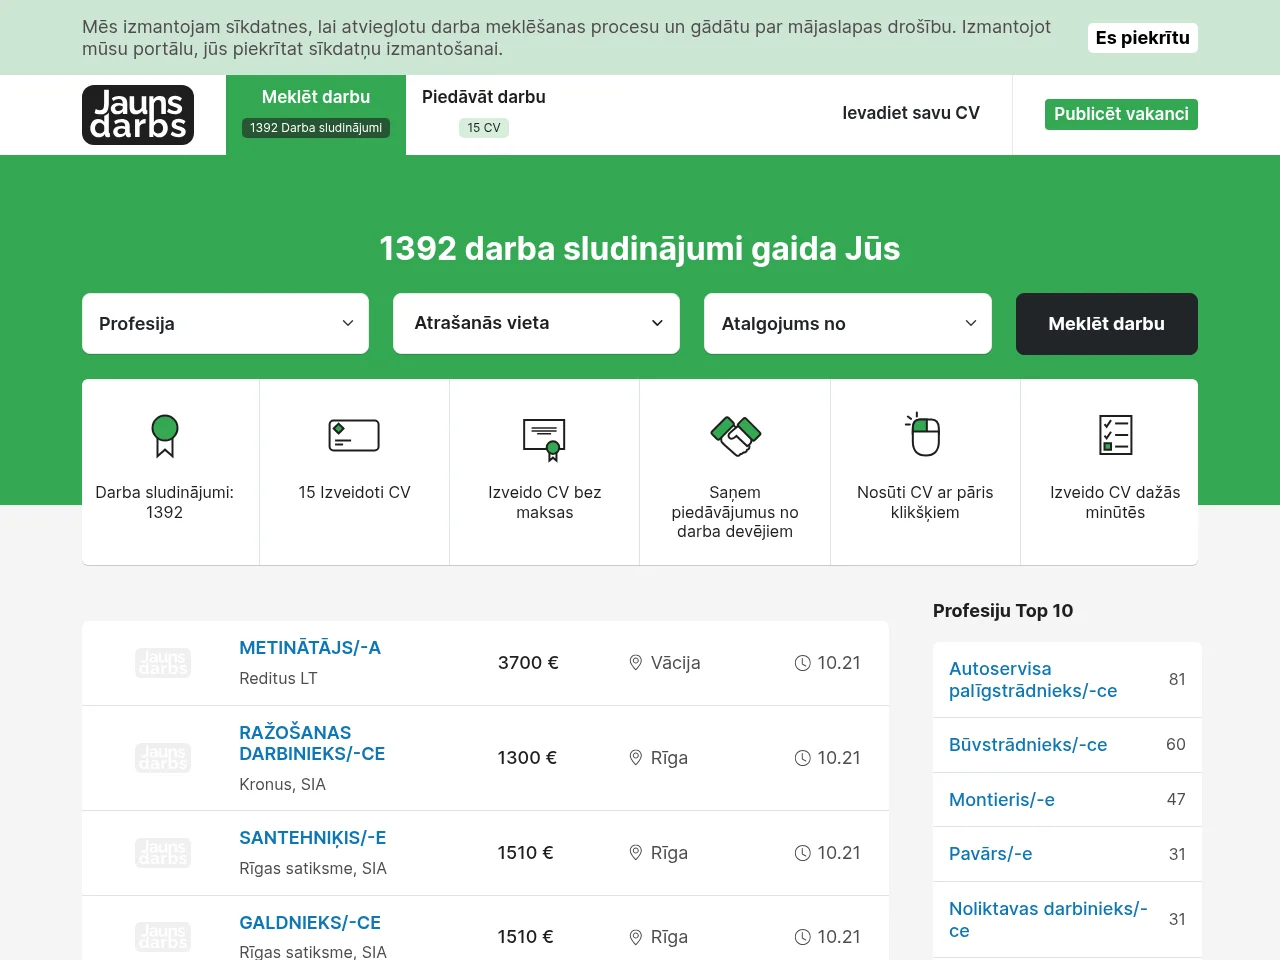Click the green ribbon badge icon
The width and height of the screenshot is (1280, 960).
pos(165,436)
